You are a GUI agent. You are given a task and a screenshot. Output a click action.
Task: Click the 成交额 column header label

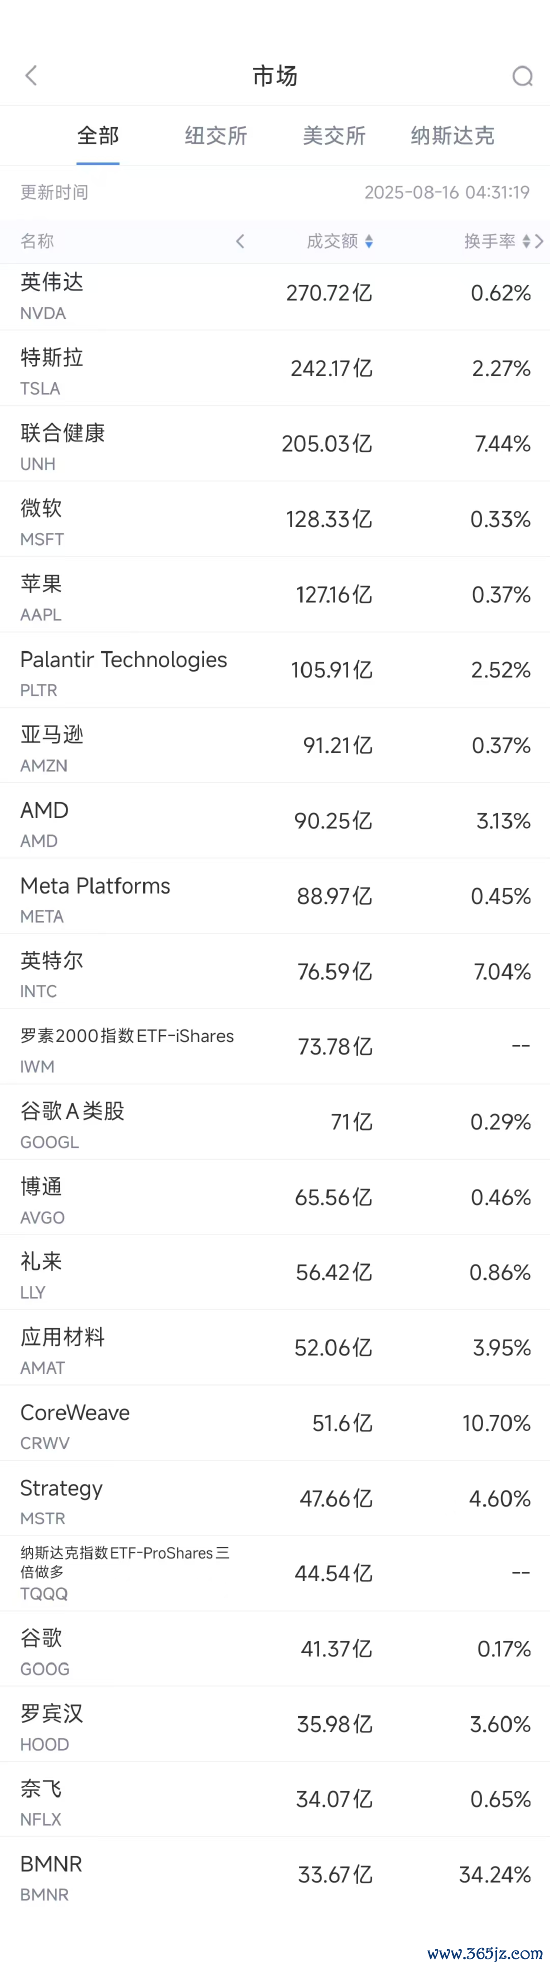(332, 241)
